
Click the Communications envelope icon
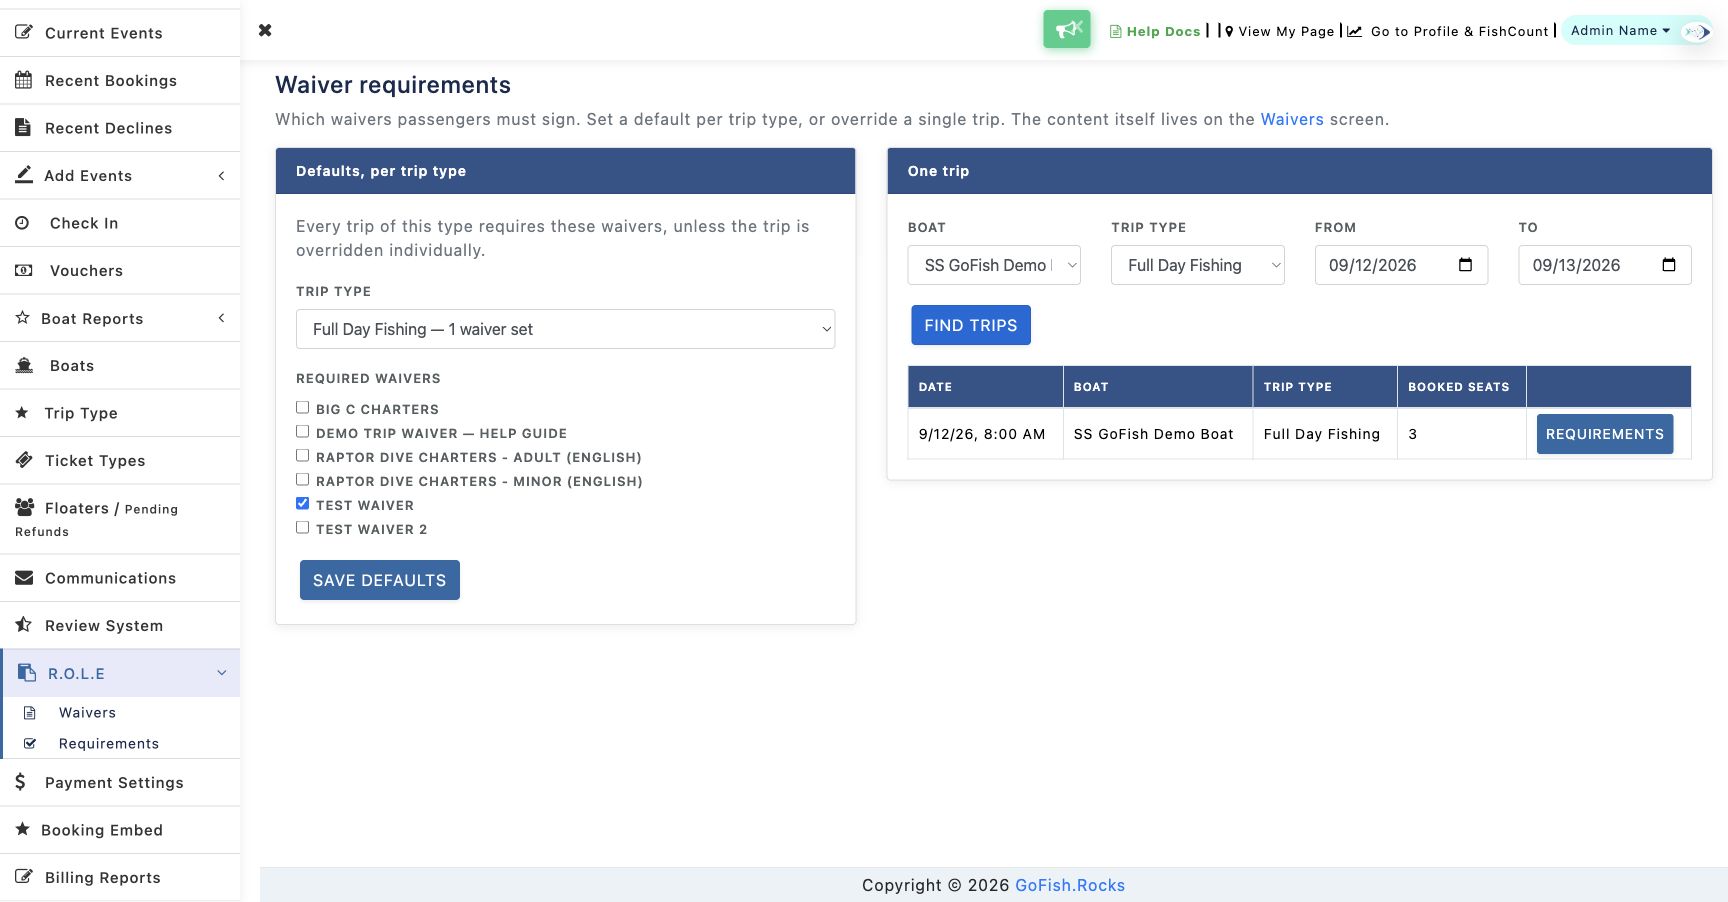click(24, 577)
